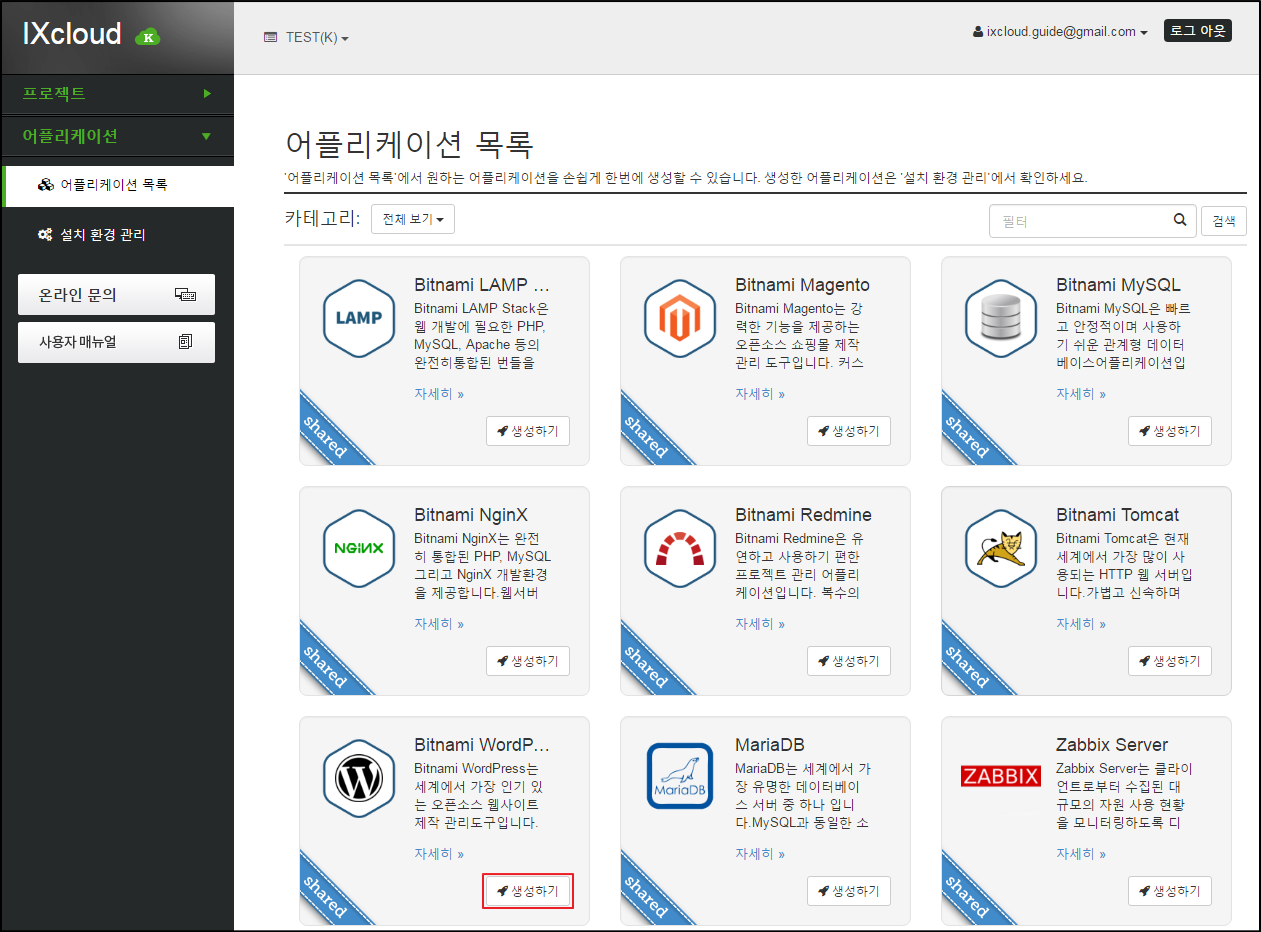Open the ixcloud.guide@gmail.com account dropdown
The image size is (1261, 932).
point(1060,32)
